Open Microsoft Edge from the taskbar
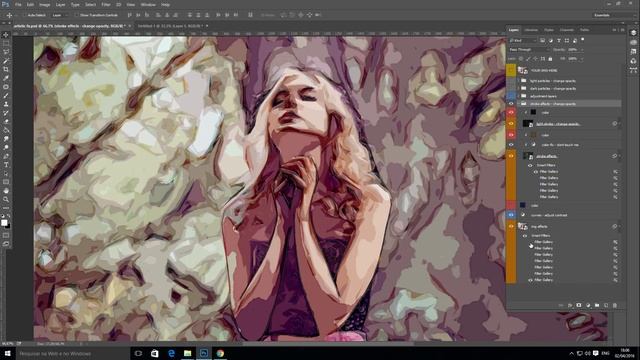This screenshot has height=360, width=640. tap(171, 353)
